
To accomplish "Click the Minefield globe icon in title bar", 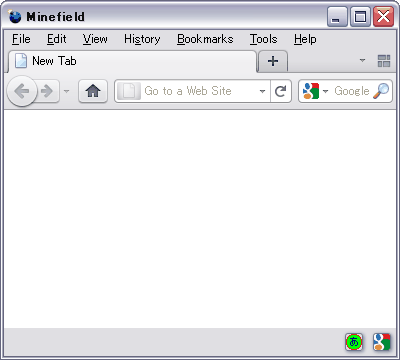I will click(x=15, y=16).
